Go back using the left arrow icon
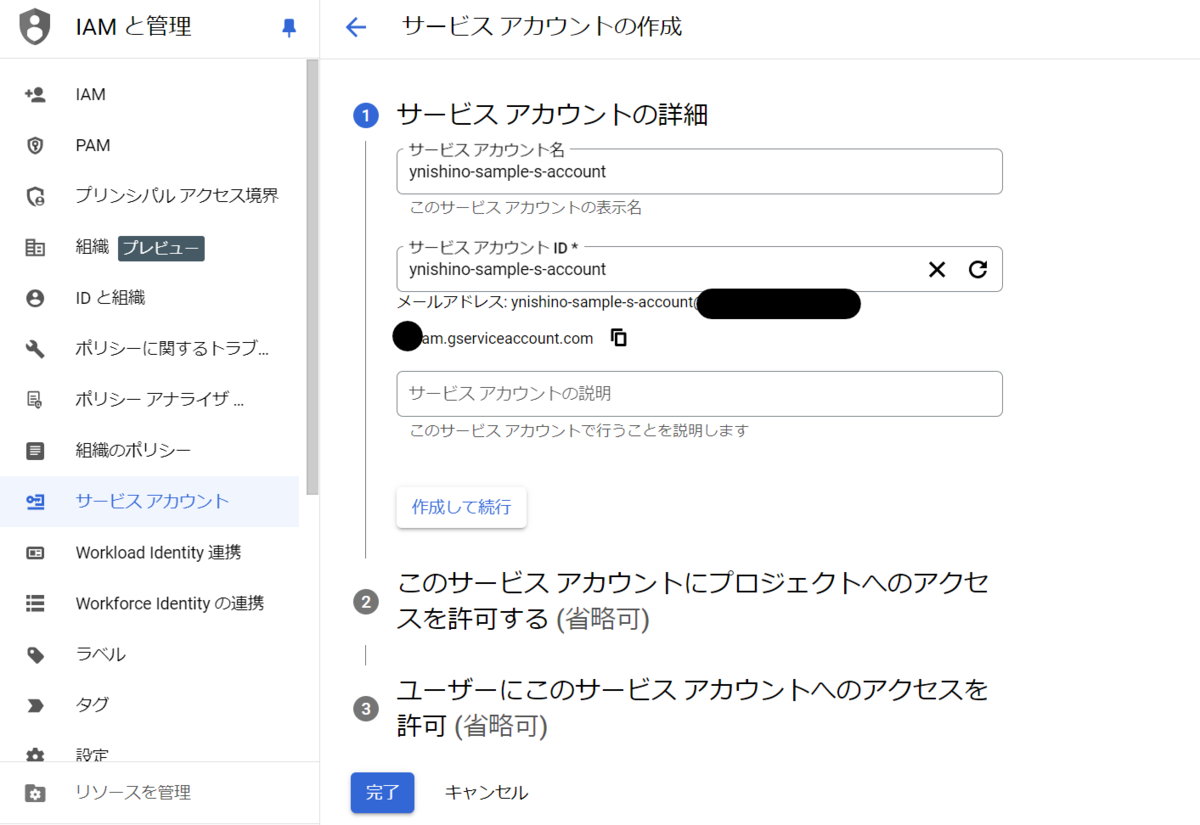 coord(356,27)
